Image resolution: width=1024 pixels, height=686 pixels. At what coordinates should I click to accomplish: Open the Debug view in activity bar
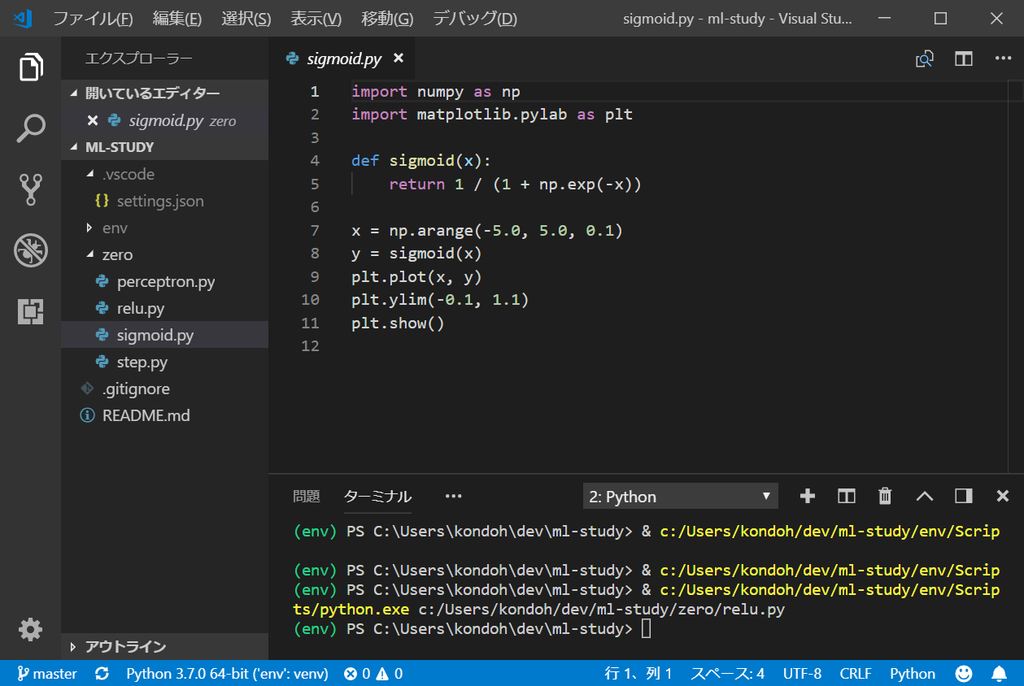point(31,250)
